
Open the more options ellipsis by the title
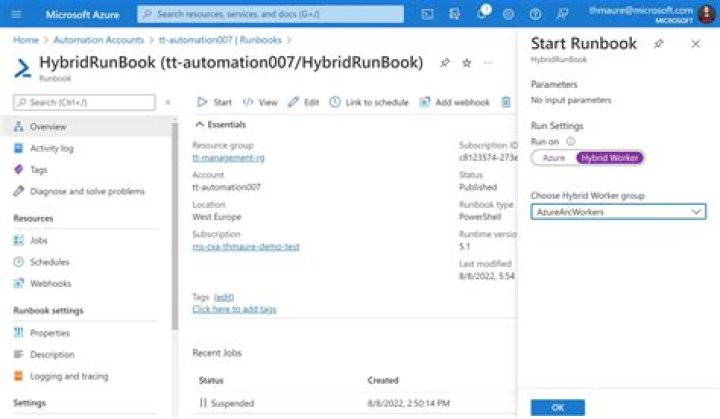(x=489, y=63)
